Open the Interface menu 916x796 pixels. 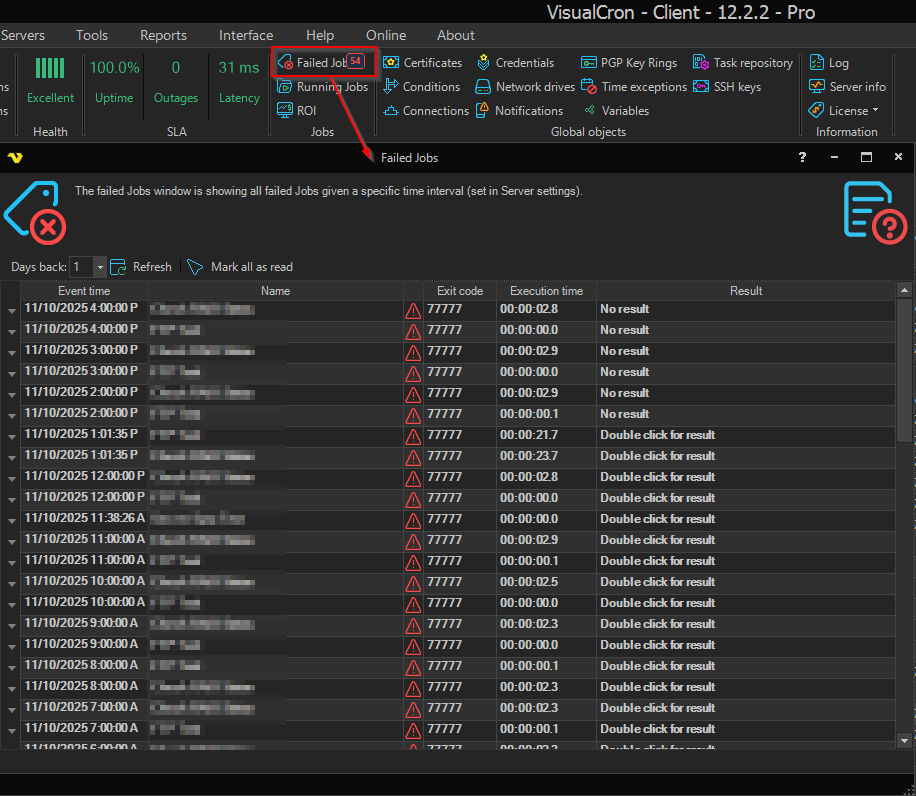pyautogui.click(x=246, y=35)
